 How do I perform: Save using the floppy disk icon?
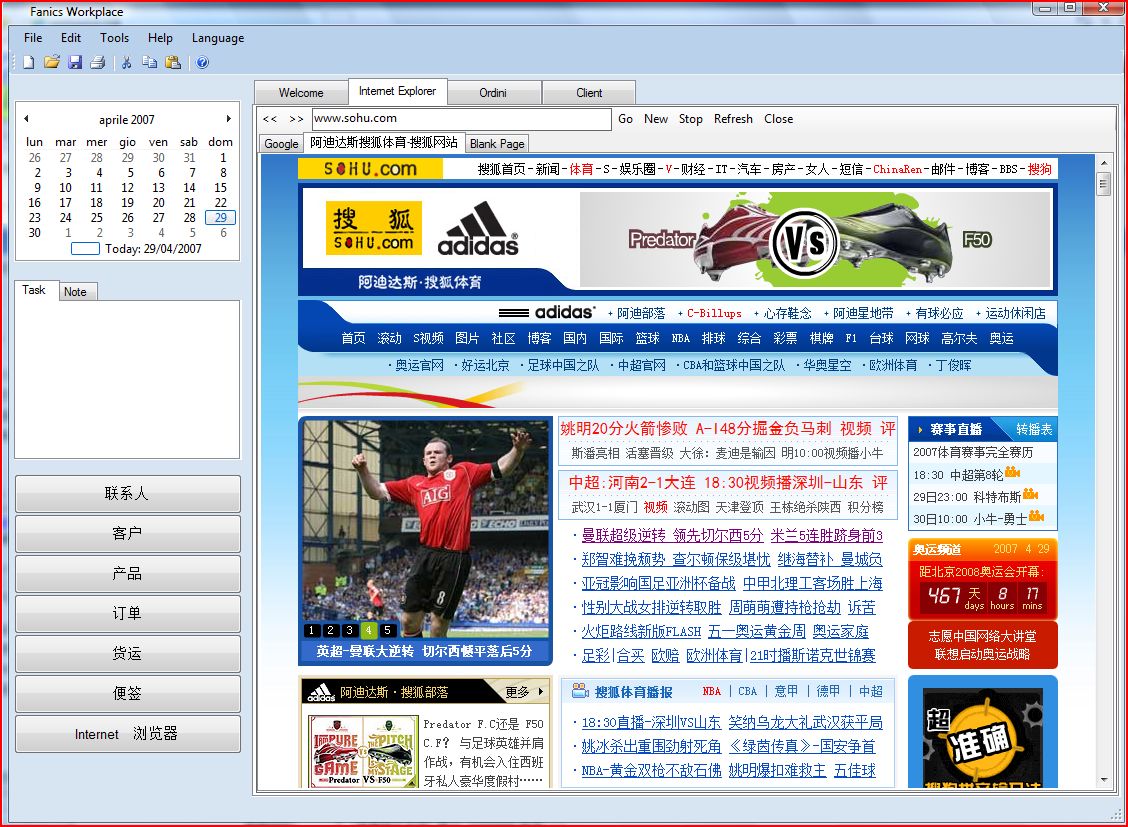click(x=75, y=63)
